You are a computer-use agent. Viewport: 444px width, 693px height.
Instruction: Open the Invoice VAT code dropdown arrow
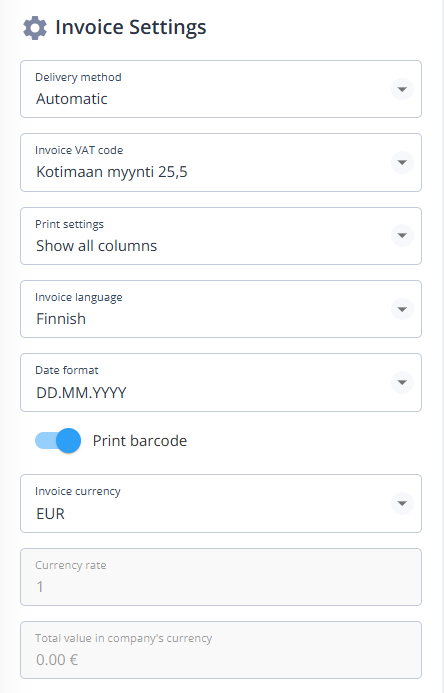(402, 162)
